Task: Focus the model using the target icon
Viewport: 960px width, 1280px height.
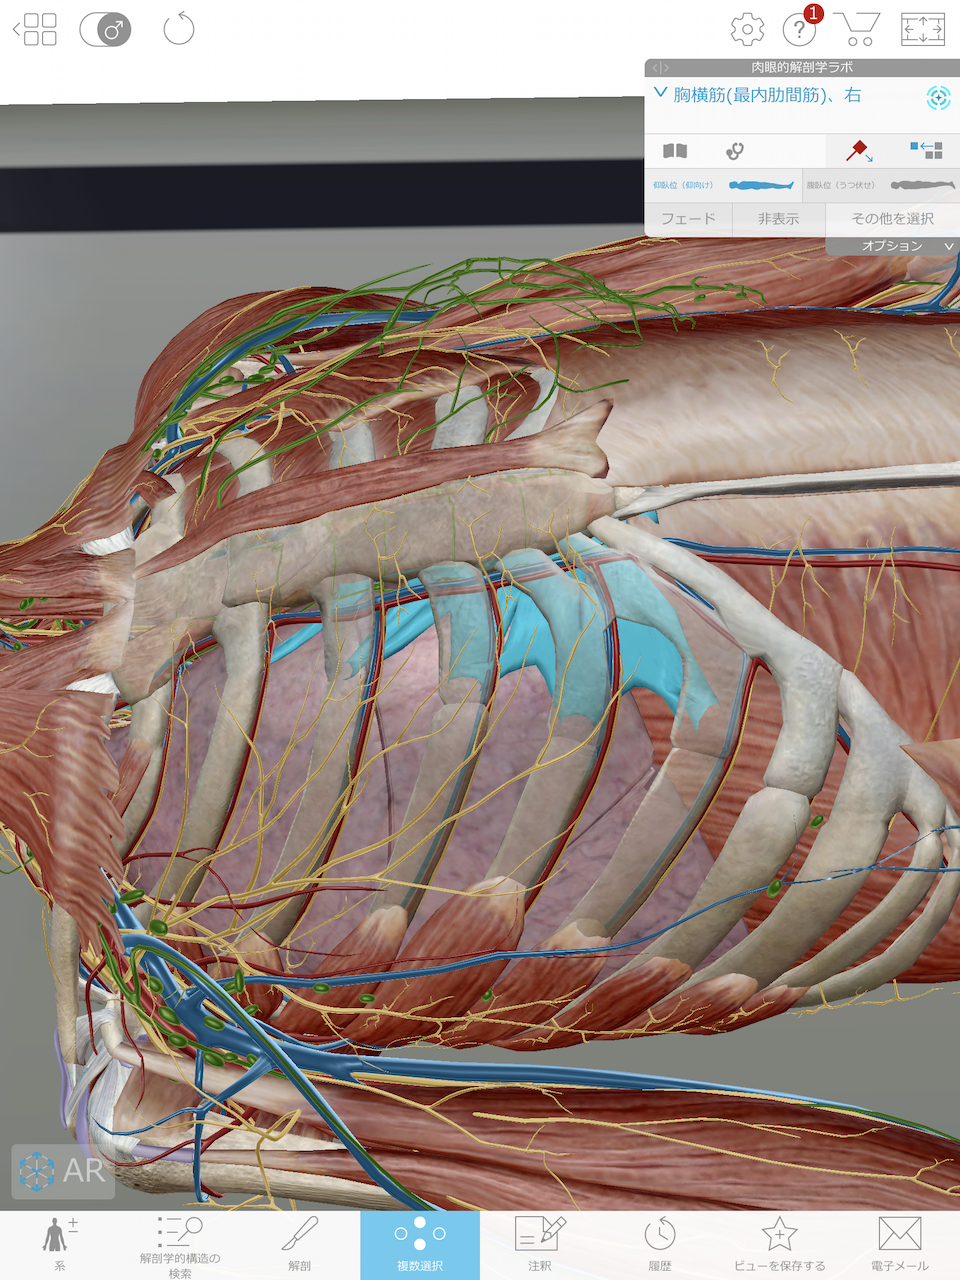Action: click(937, 97)
